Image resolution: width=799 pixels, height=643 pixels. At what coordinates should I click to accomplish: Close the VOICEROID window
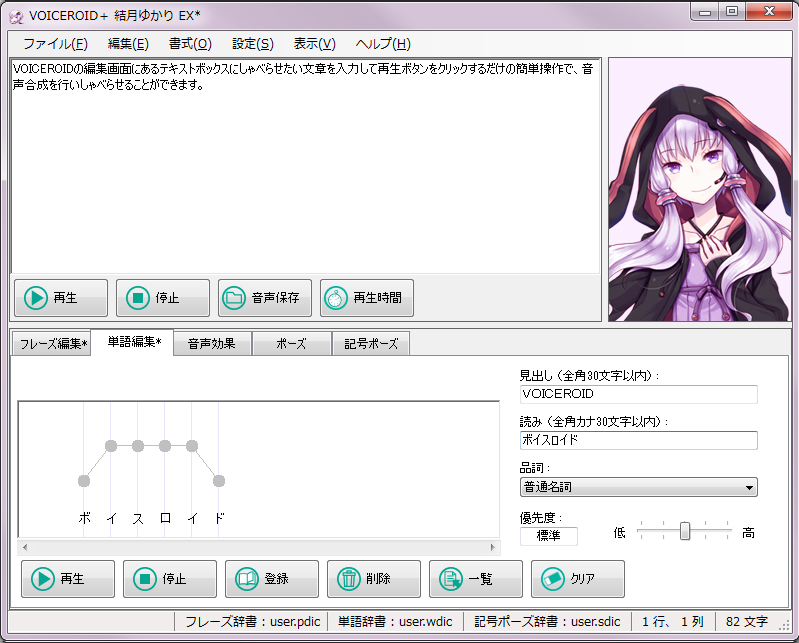(x=769, y=12)
